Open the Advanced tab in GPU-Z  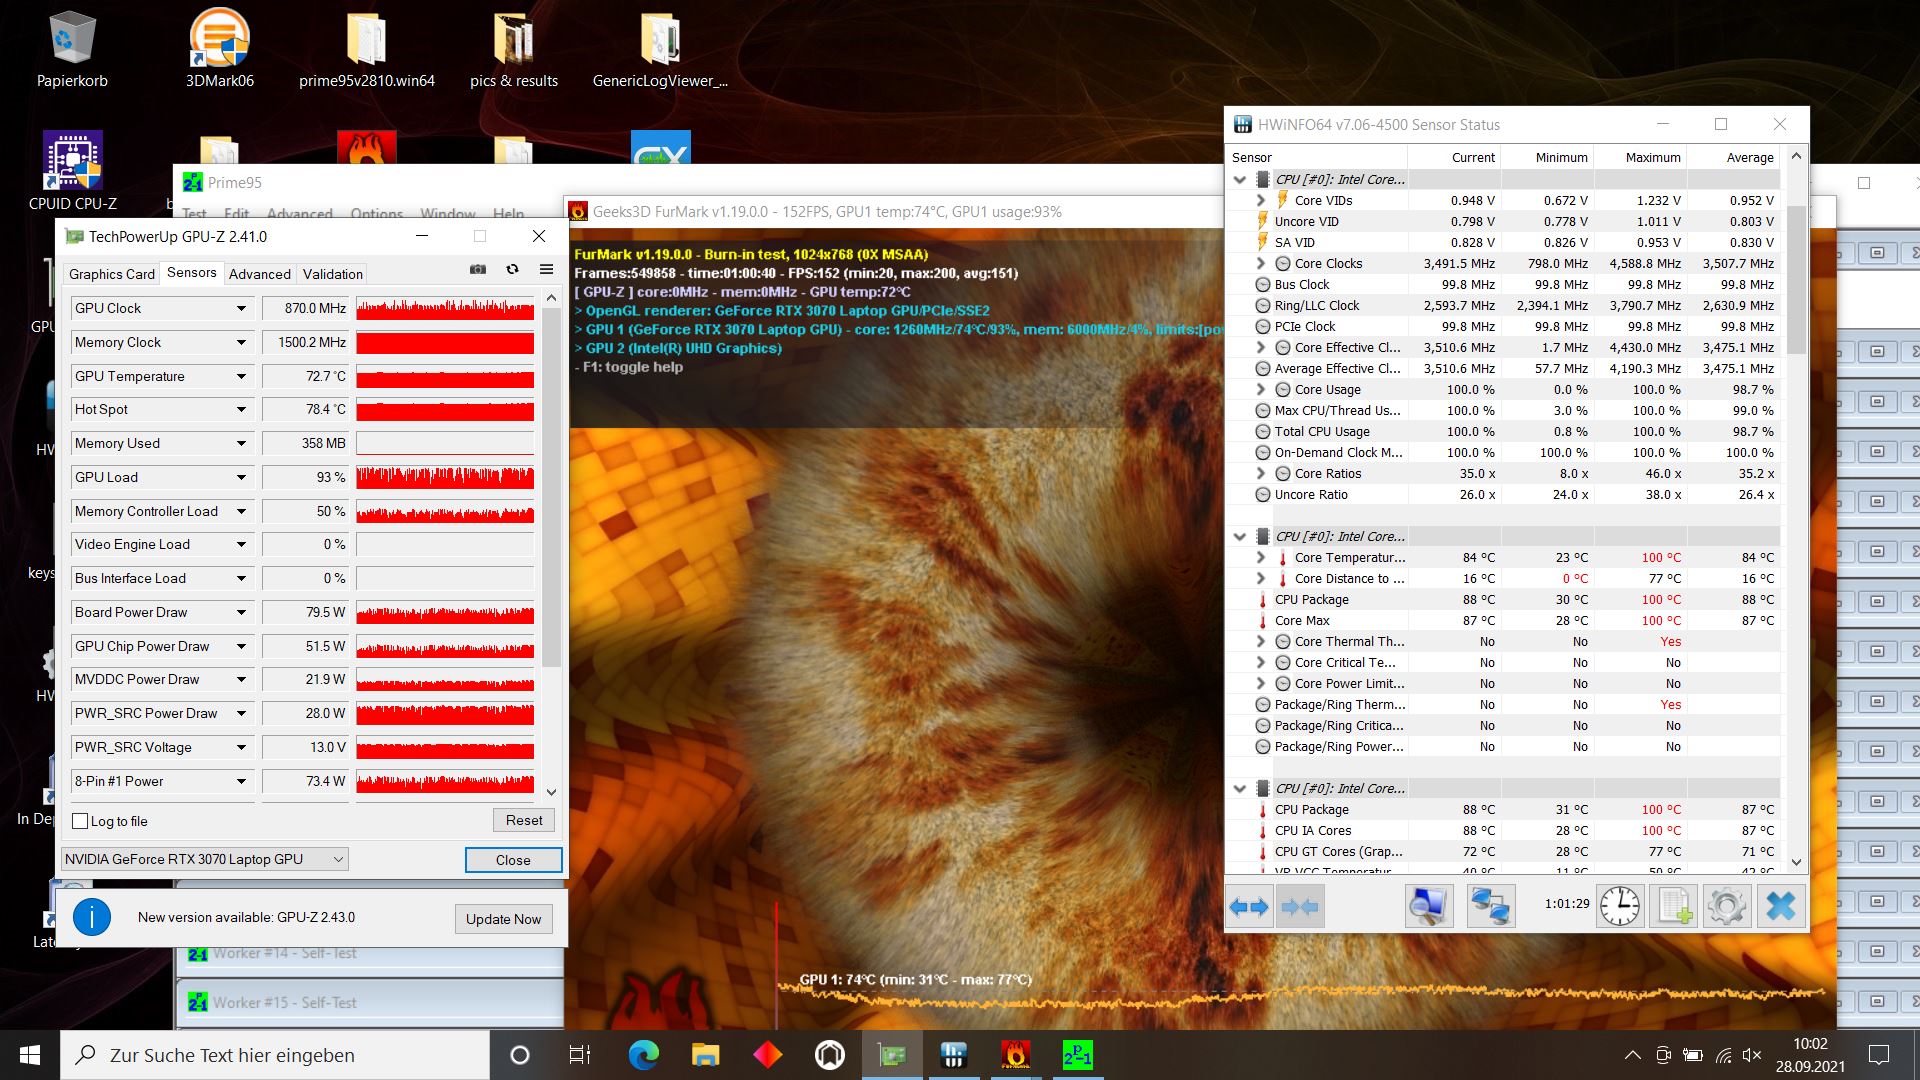point(259,274)
